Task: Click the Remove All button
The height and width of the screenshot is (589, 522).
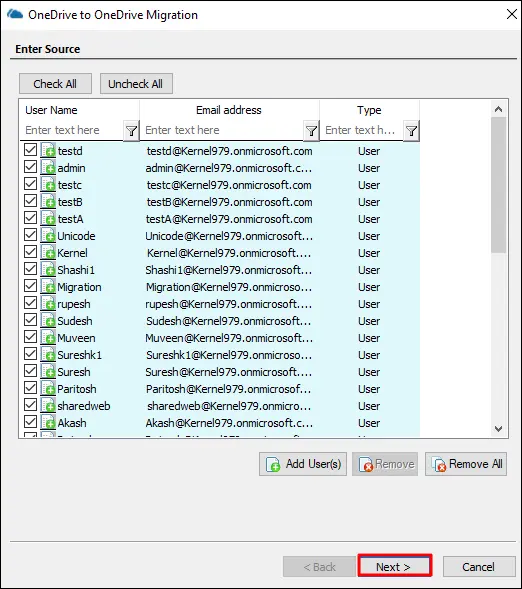Action: tap(466, 464)
